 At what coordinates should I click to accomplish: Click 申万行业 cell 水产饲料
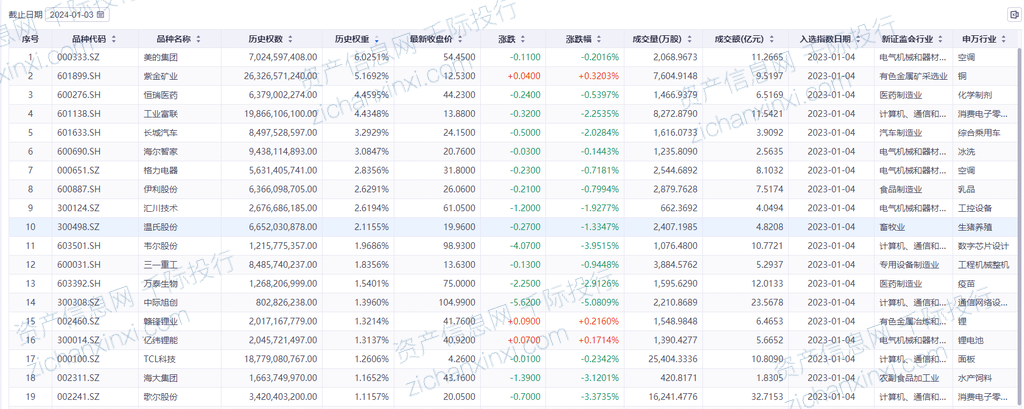(975, 378)
